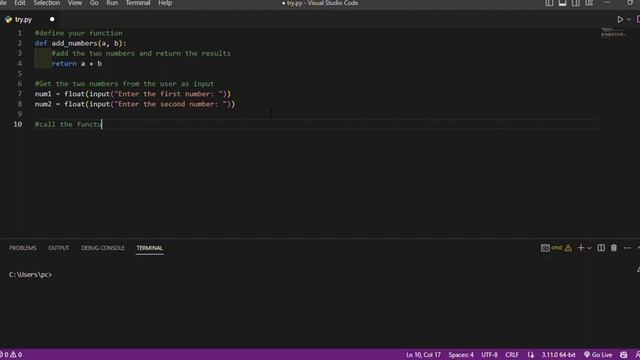
Task: Start Go Live server
Action: click(598, 355)
